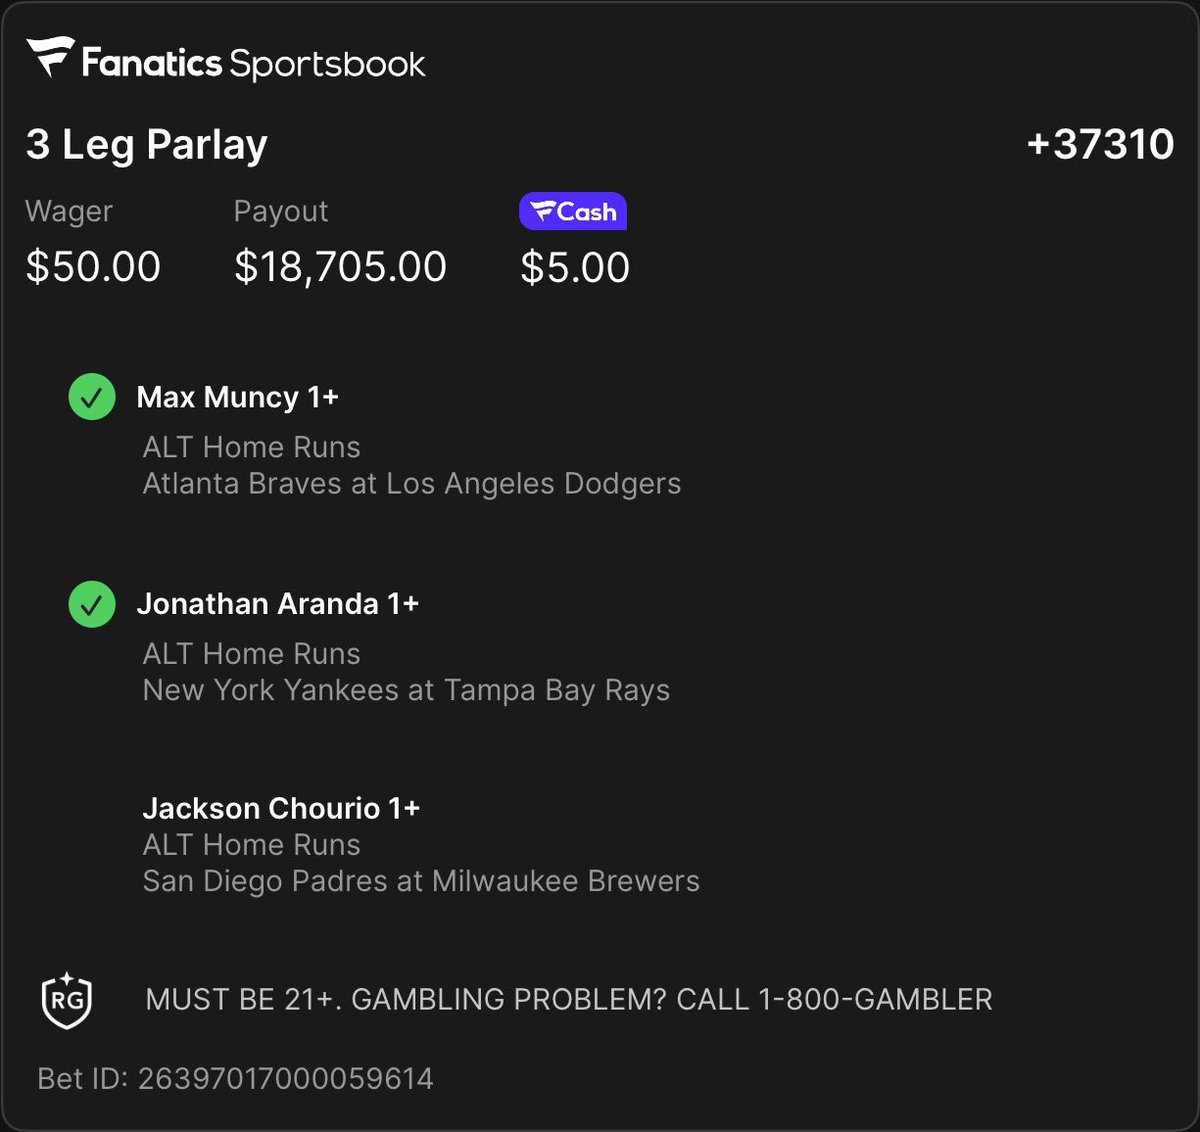Click the Fanatics Sportsbook wordmark

click(253, 63)
